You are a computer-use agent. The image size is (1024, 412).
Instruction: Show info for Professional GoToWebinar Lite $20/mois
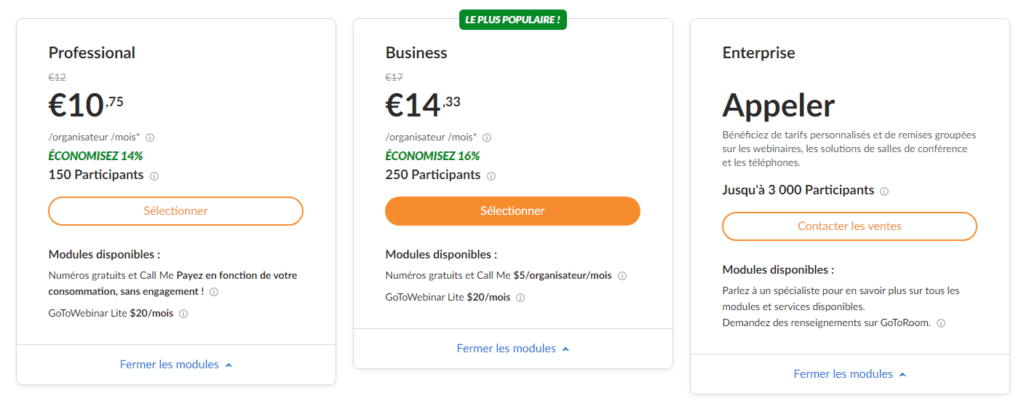coord(184,313)
